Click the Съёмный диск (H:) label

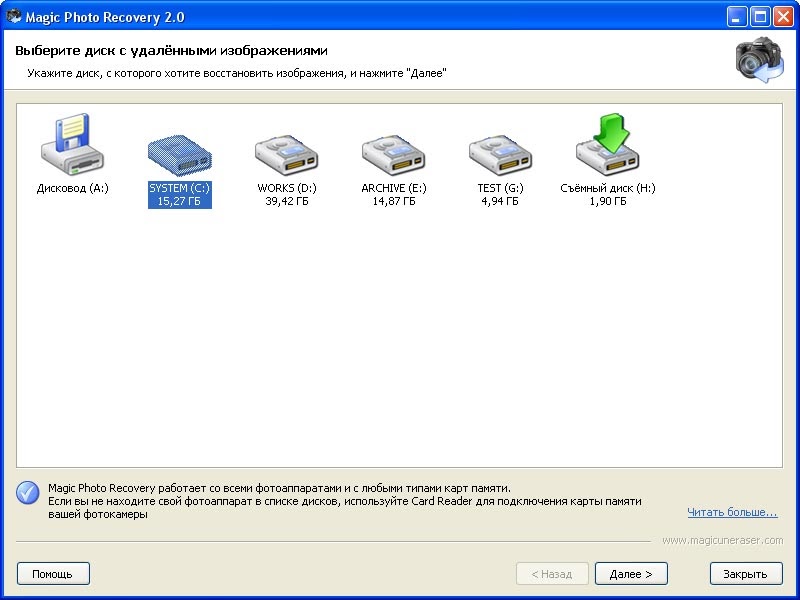[608, 188]
